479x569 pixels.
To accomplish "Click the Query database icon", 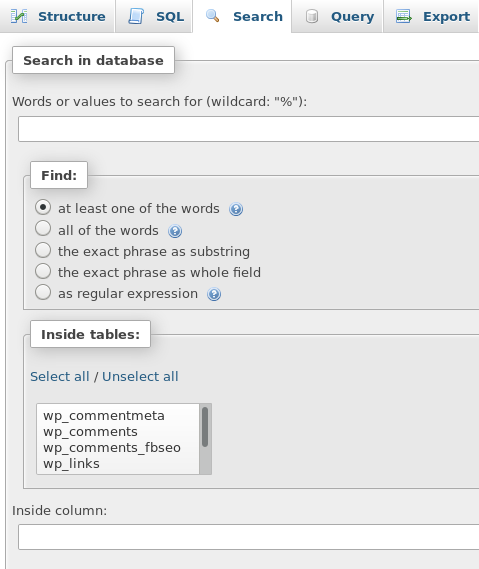I will [x=312, y=16].
